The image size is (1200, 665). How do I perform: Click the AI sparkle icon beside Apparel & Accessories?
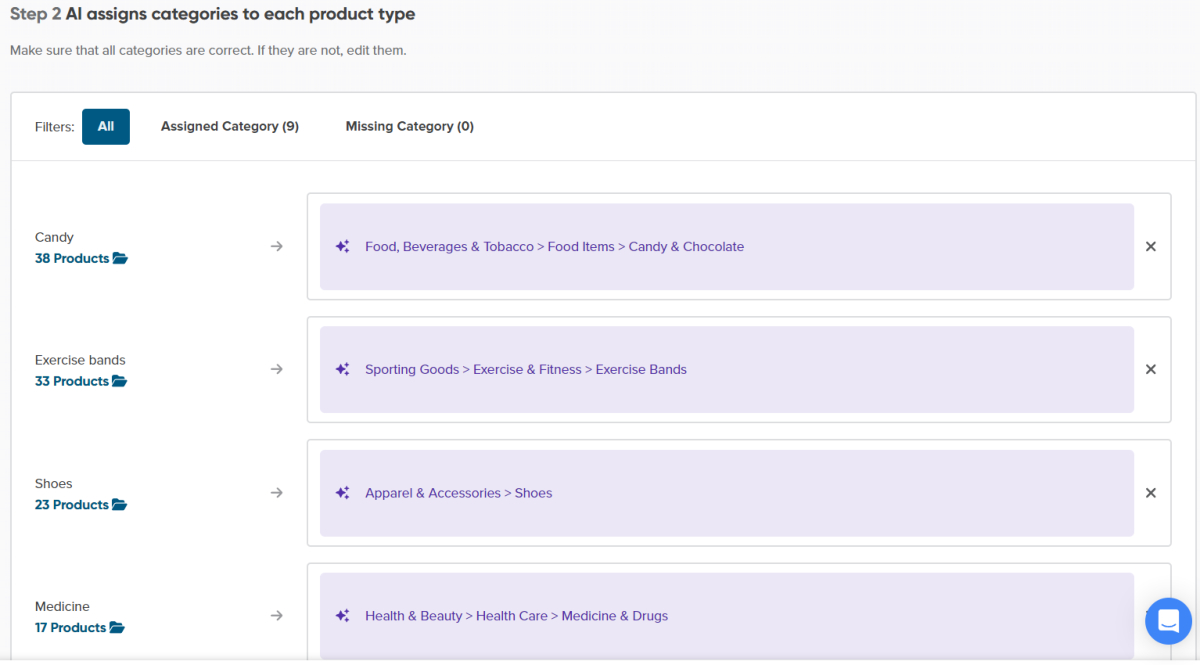click(x=342, y=493)
